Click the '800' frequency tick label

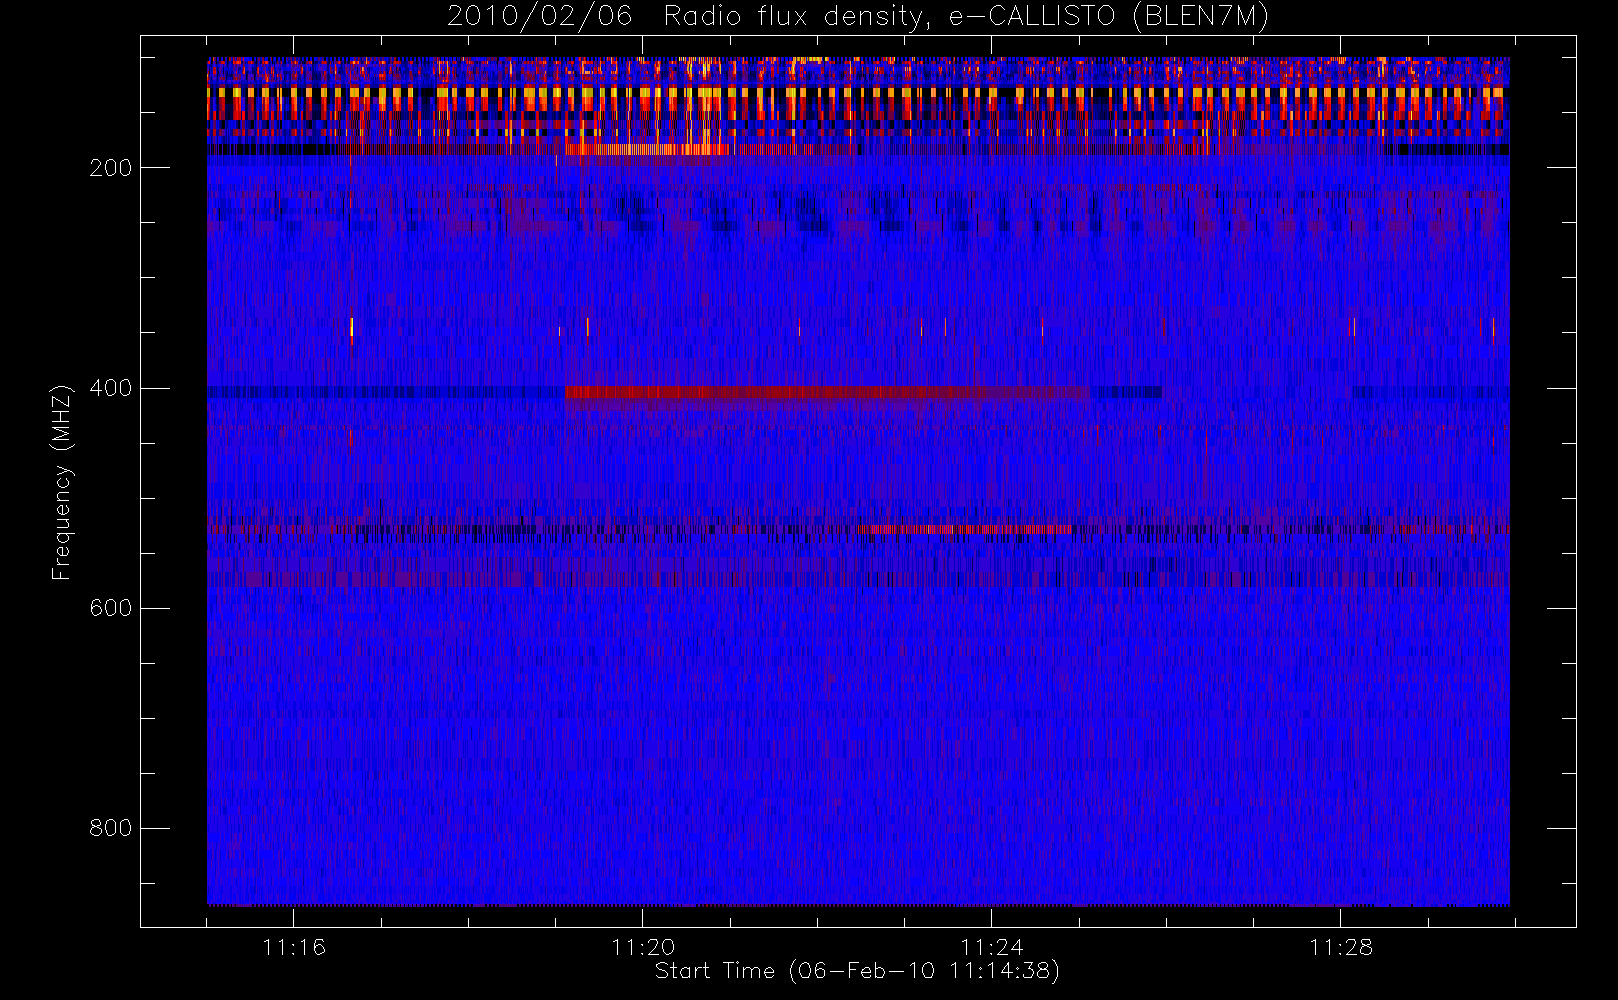point(111,828)
